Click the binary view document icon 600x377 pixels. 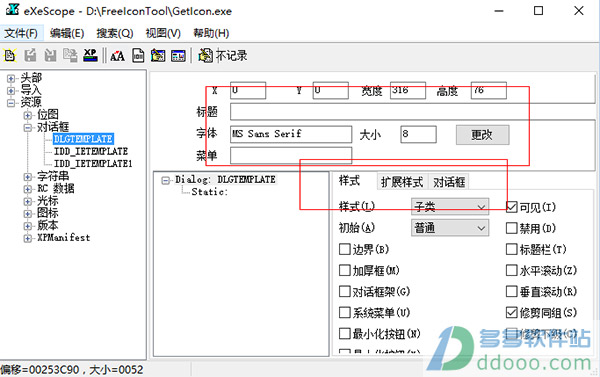[x=138, y=56]
